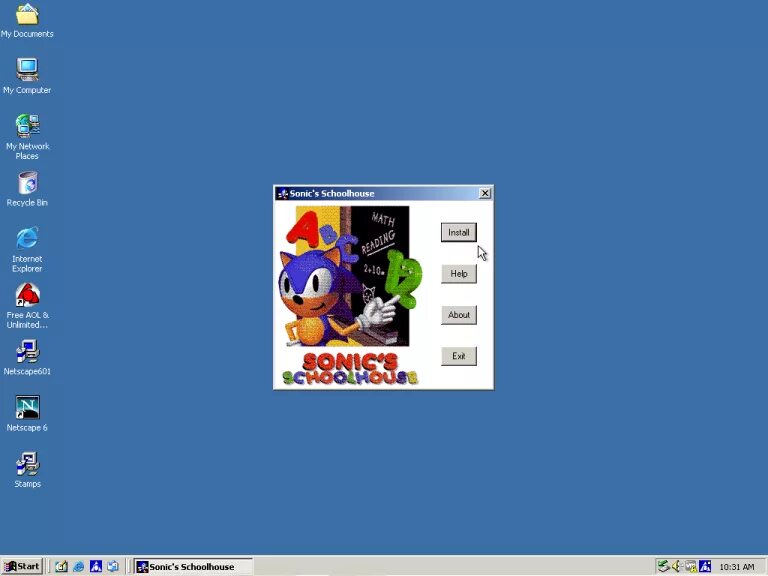This screenshot has width=768, height=576.
Task: Close the Sonic's Schoolhouse window with X
Action: coord(484,193)
